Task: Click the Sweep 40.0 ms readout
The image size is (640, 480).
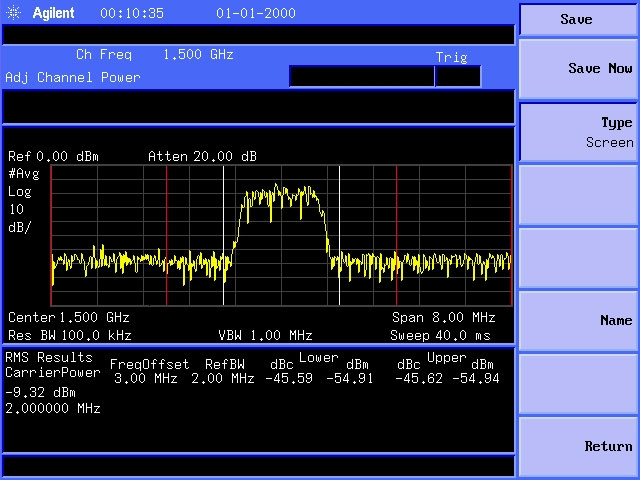Action: 440,336
